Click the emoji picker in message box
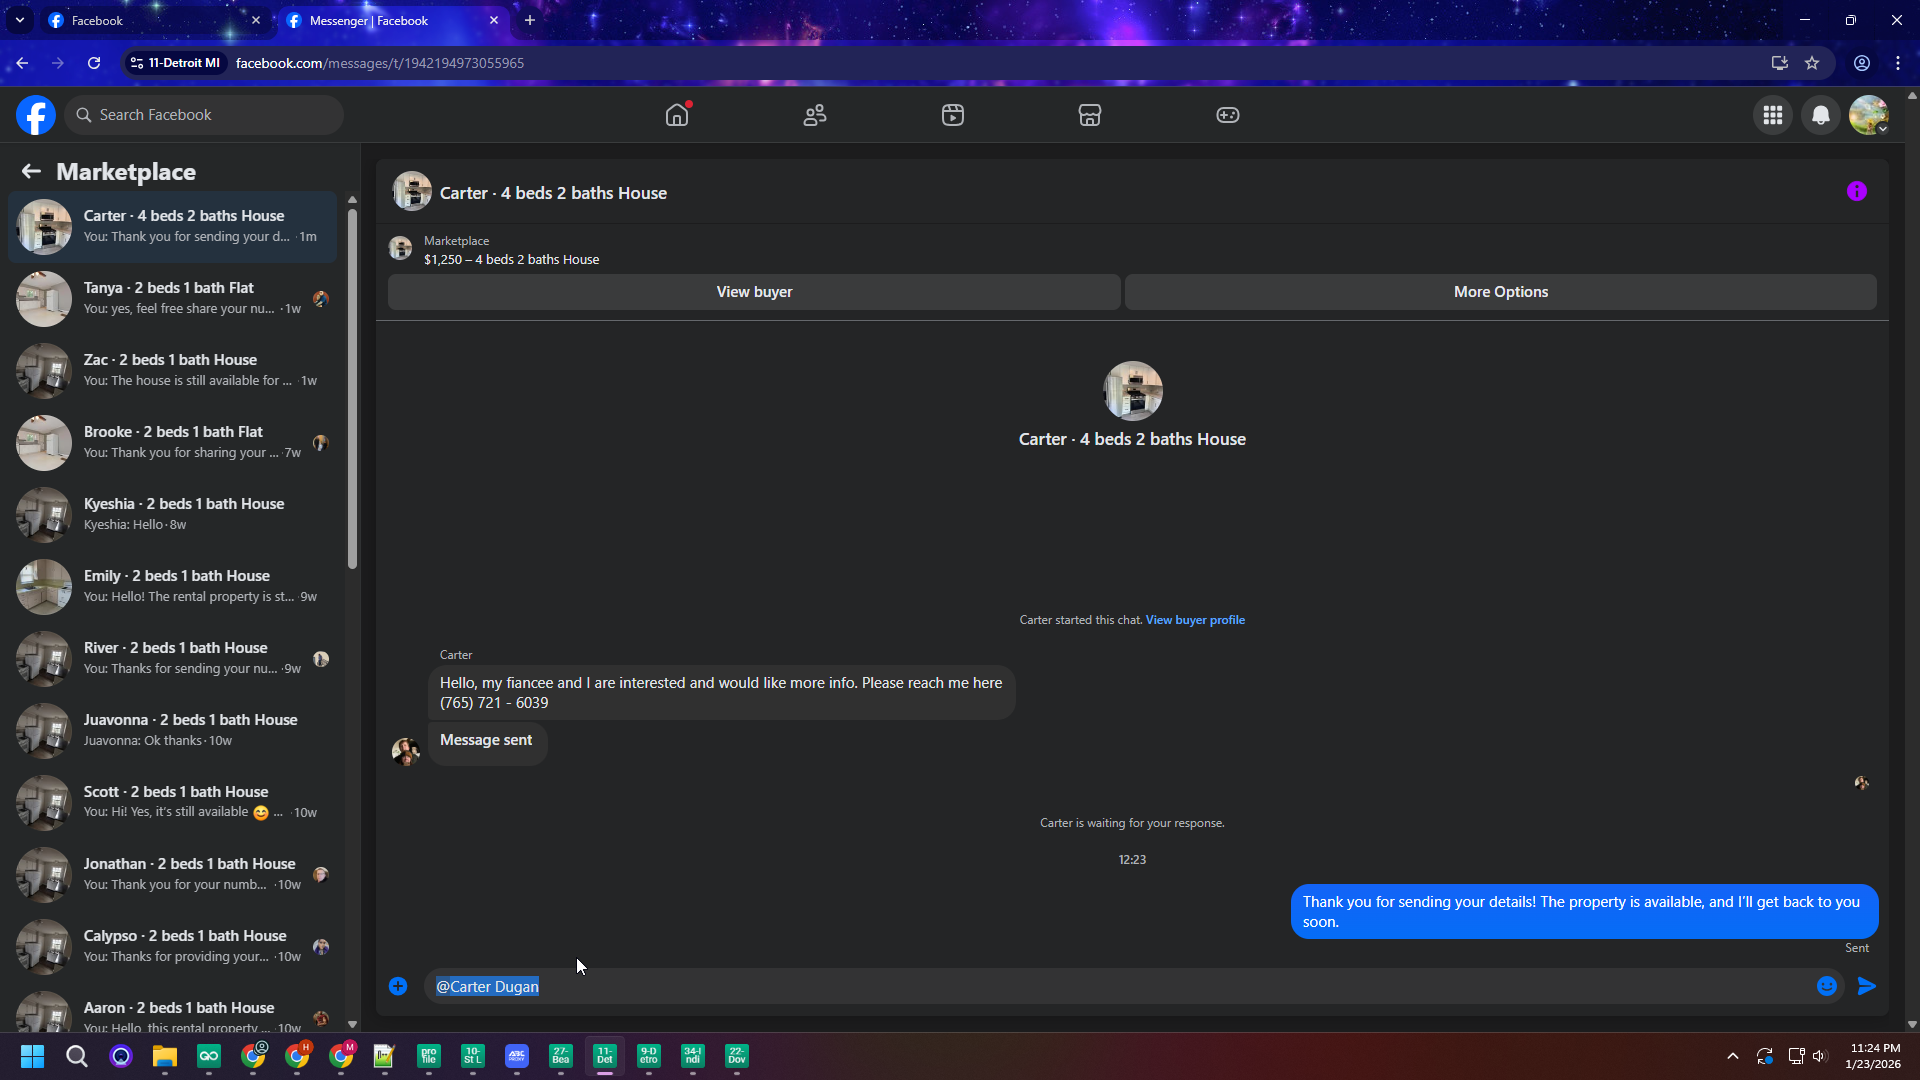 tap(1826, 986)
